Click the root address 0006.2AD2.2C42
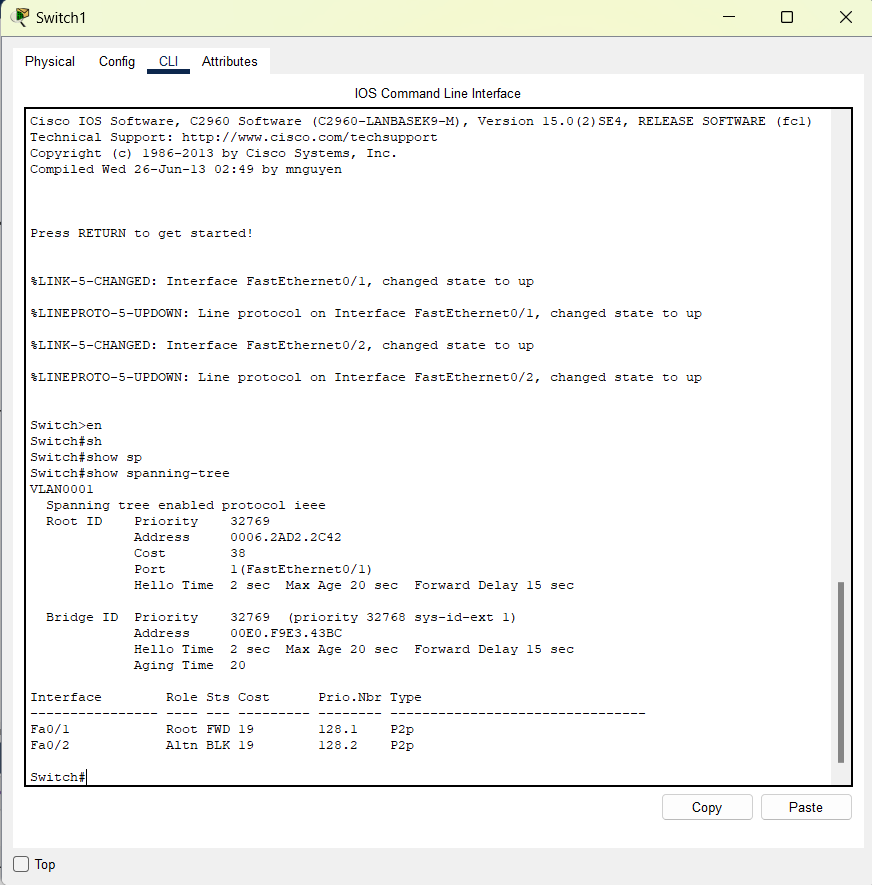Viewport: 872px width, 885px height. coord(286,537)
